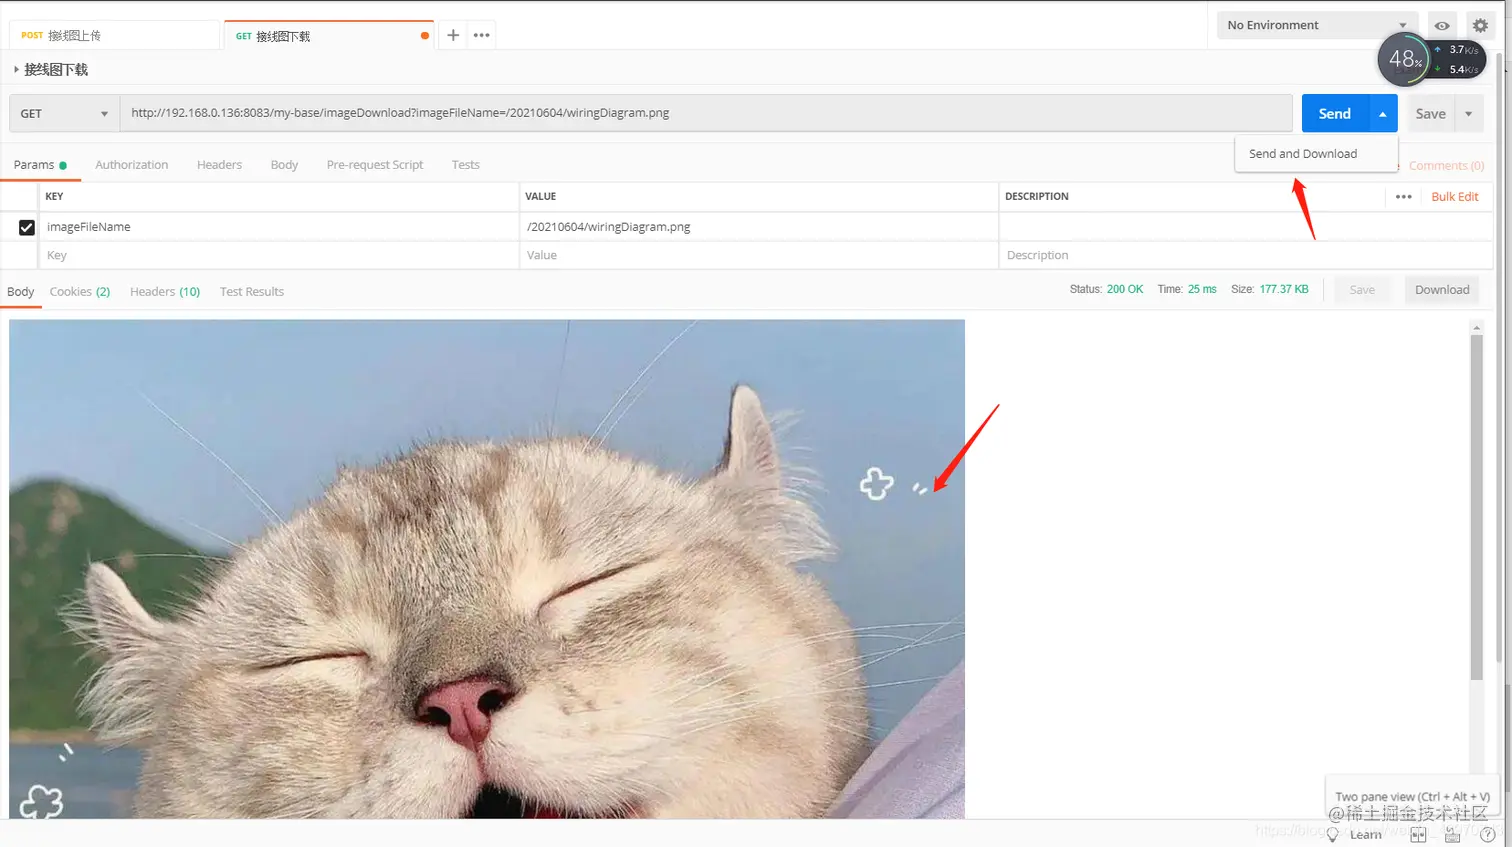Open the request Headers tab
Image resolution: width=1512 pixels, height=847 pixels.
(219, 165)
